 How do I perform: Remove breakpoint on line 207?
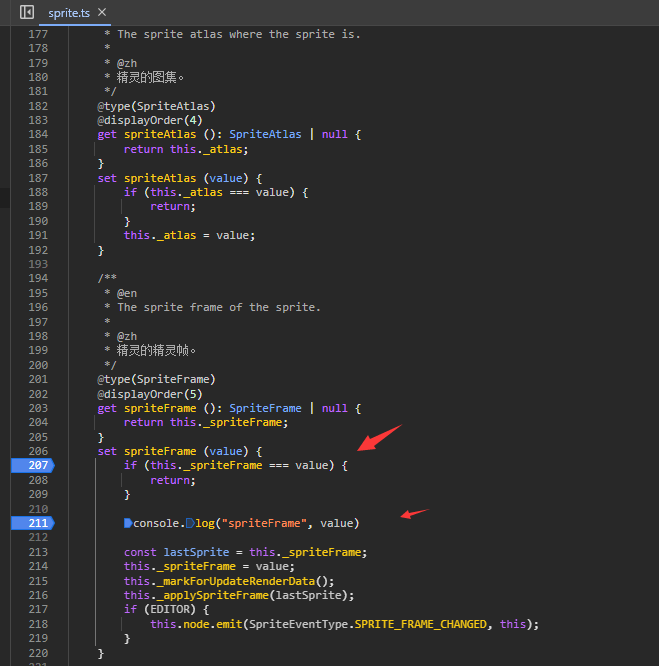coord(33,465)
